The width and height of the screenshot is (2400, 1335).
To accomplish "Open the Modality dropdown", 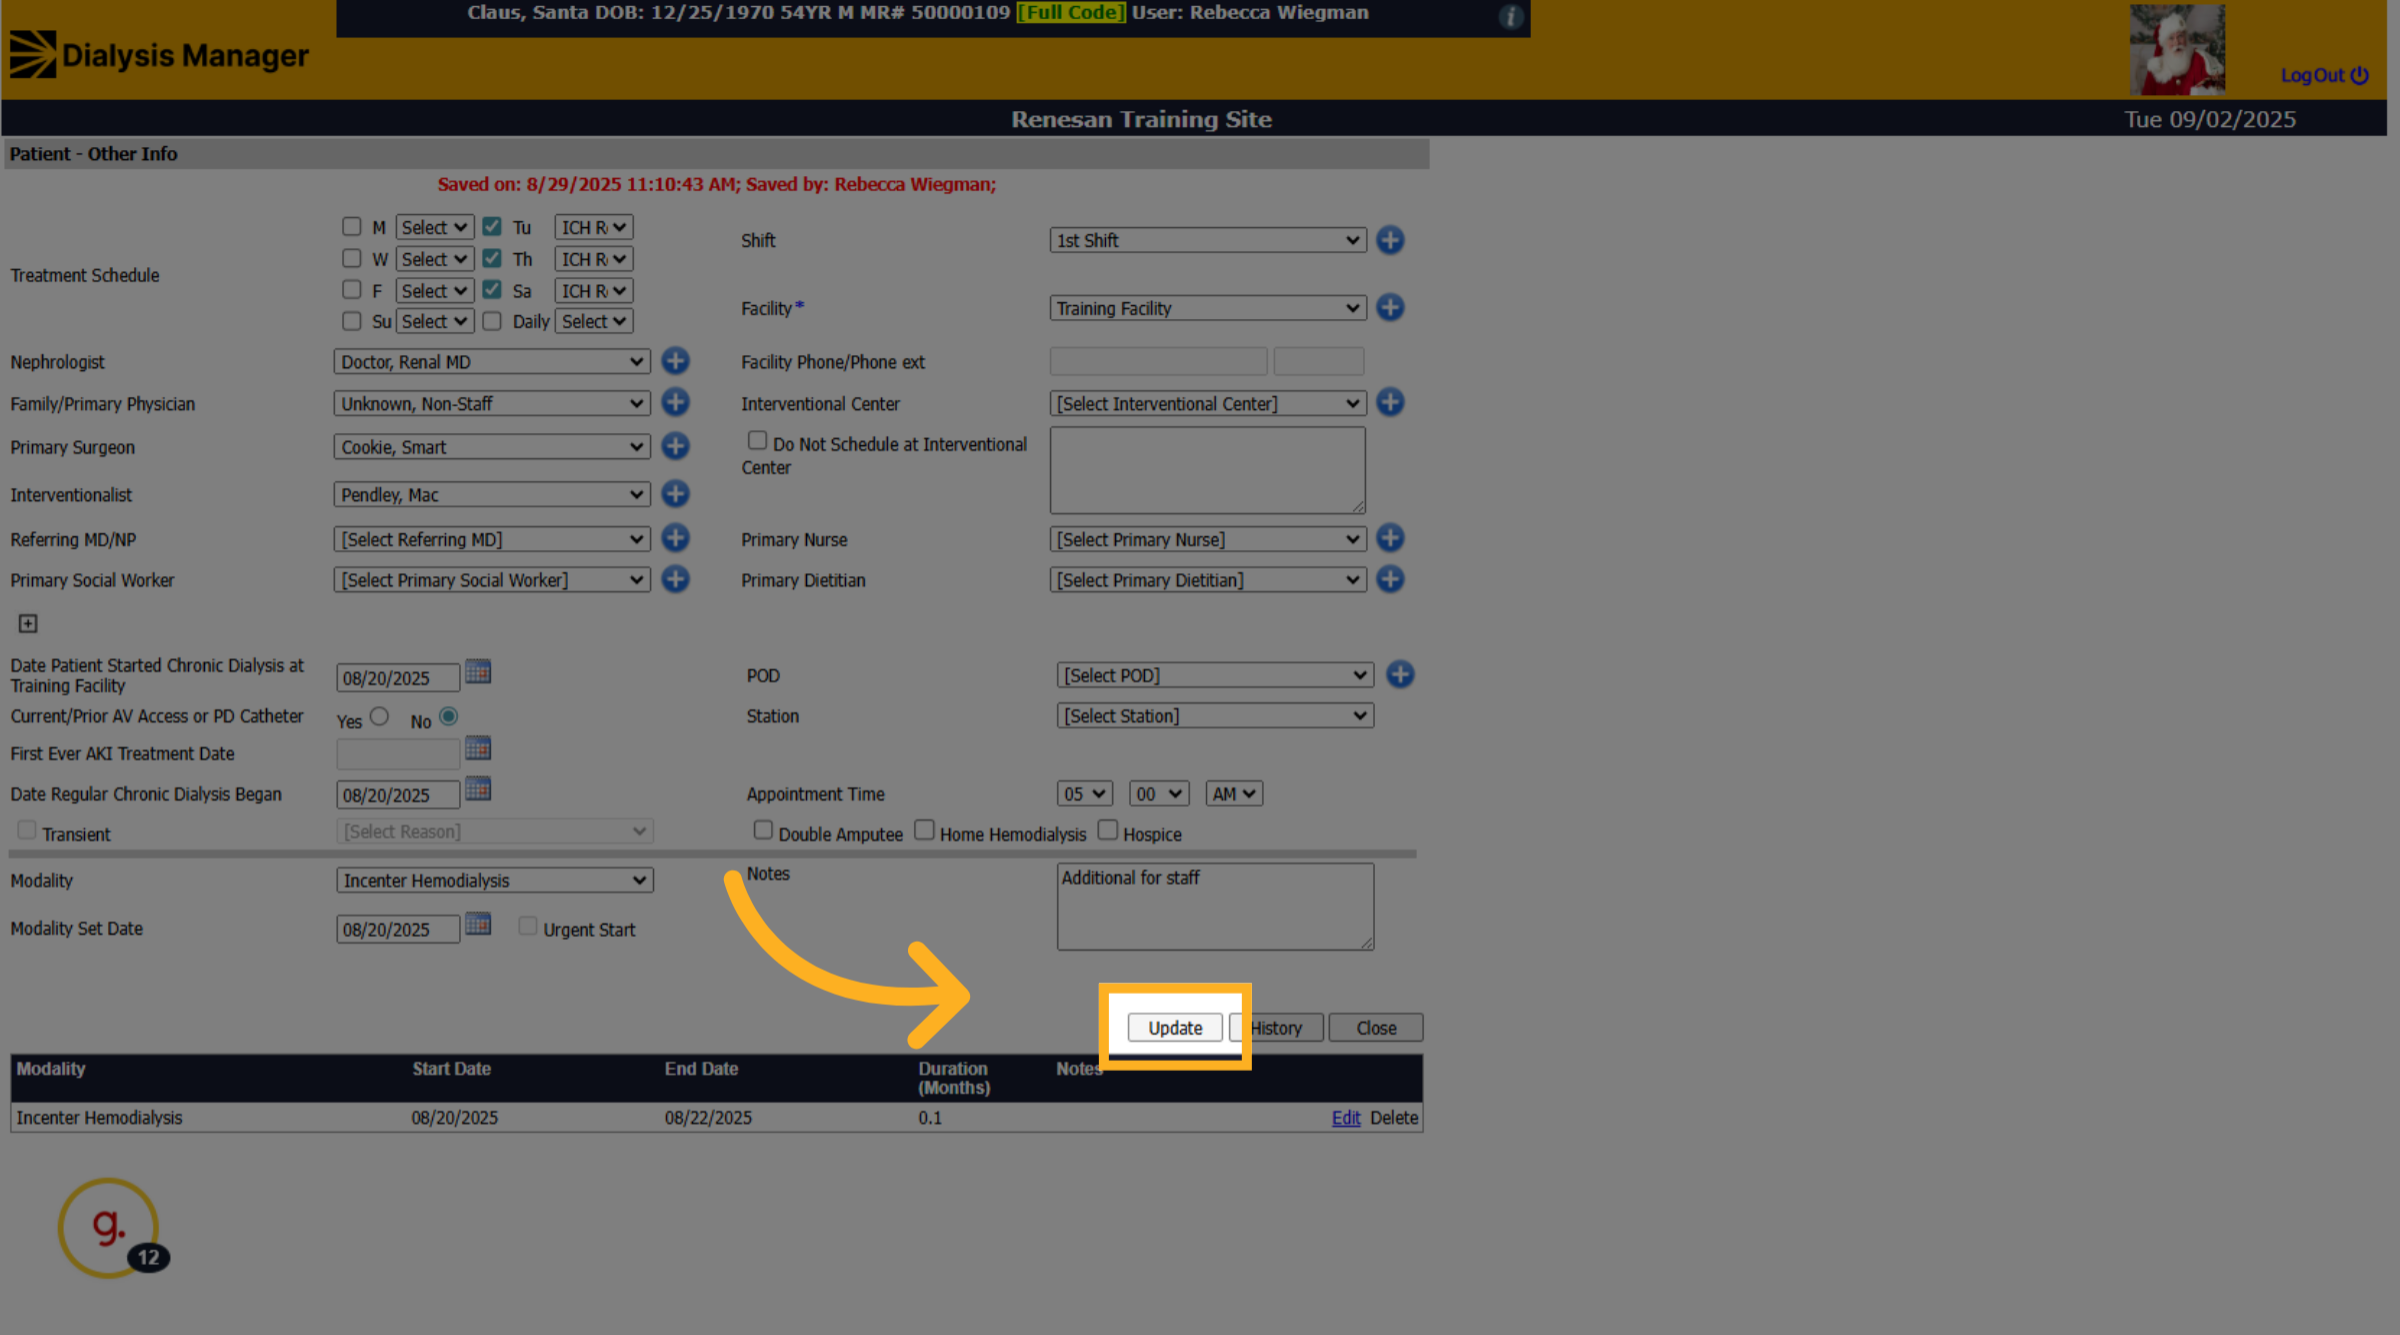I will [x=495, y=880].
